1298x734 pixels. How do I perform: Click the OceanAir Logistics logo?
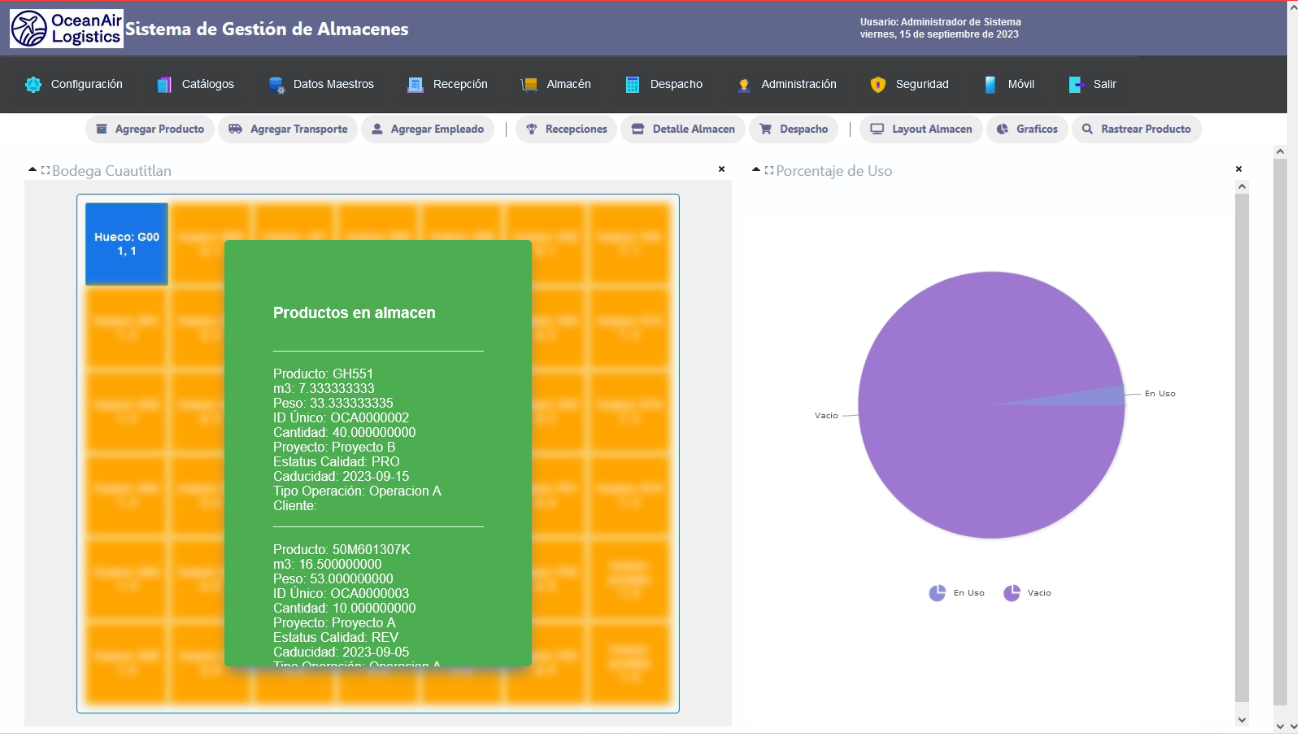coord(67,29)
